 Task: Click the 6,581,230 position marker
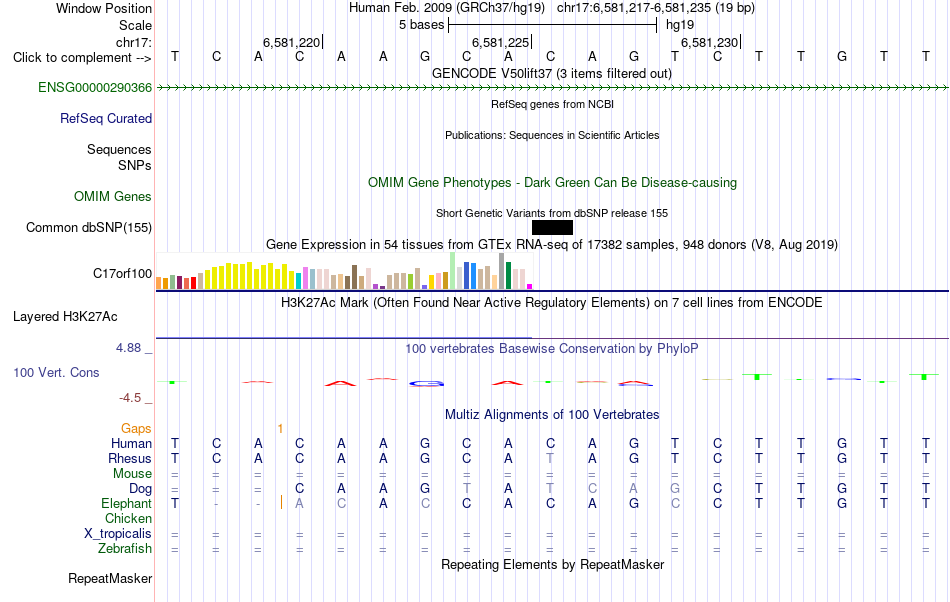click(x=709, y=42)
